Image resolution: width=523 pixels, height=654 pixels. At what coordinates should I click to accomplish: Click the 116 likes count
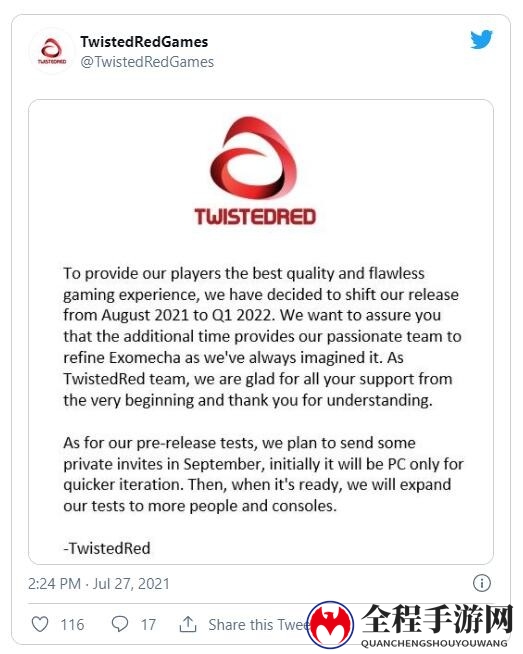[x=72, y=625]
